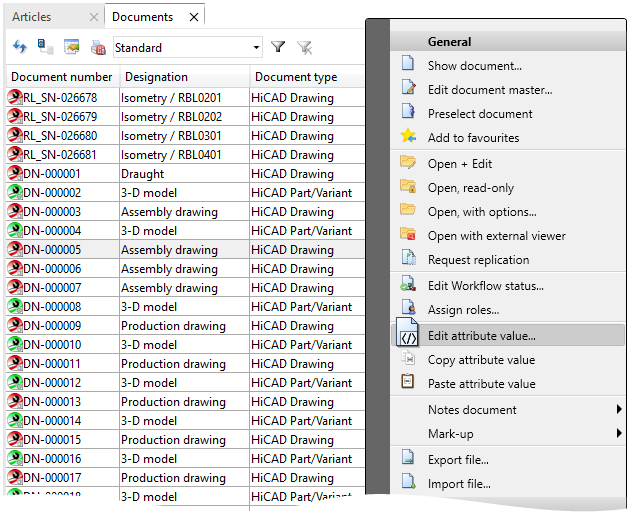Click Assign roles... menu entry
Viewport: 631px width, 513px height.
463,310
